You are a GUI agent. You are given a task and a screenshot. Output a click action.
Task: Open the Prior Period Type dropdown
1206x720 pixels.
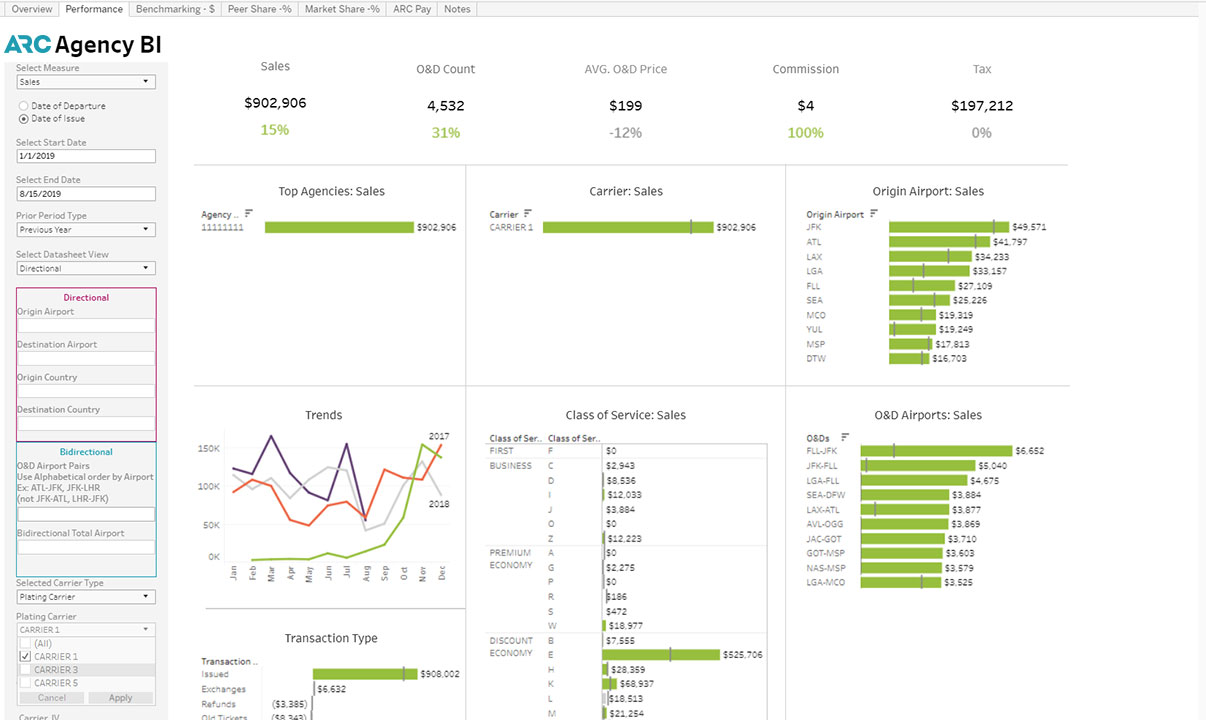(85, 230)
